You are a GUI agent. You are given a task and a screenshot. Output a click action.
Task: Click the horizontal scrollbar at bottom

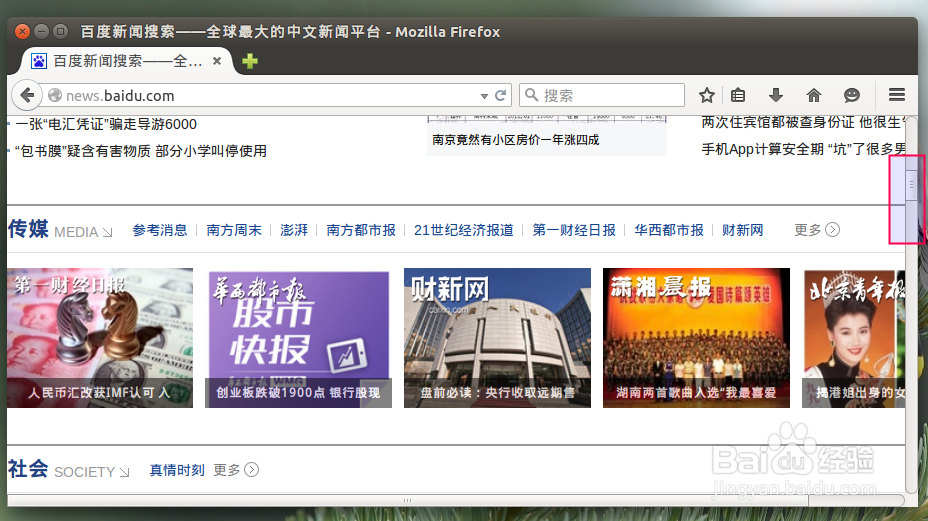point(408,501)
